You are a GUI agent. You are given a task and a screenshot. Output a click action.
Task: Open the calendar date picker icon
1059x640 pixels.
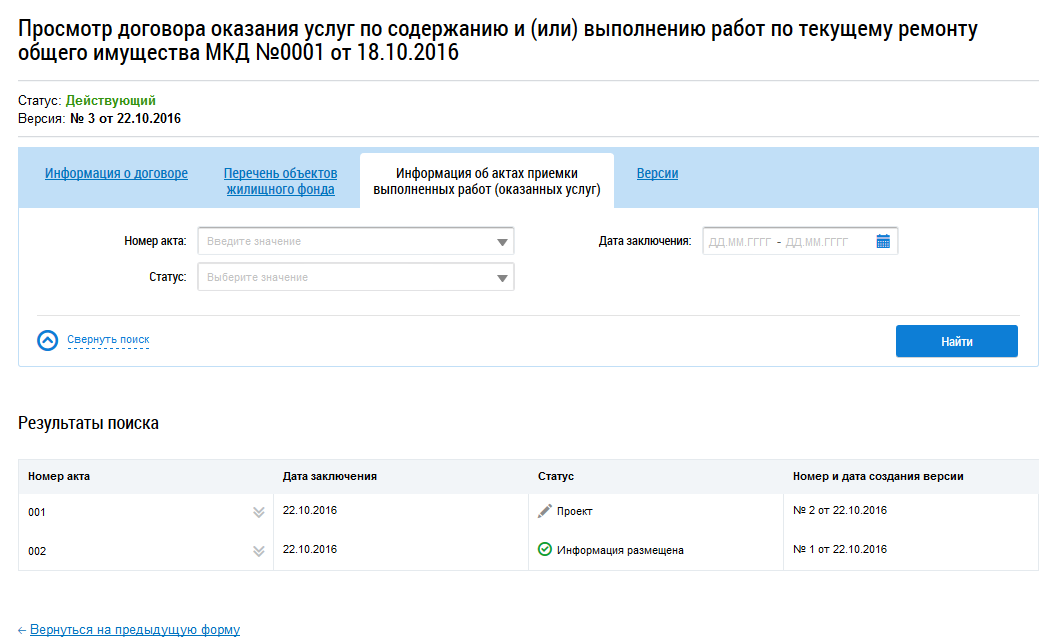coord(883,241)
